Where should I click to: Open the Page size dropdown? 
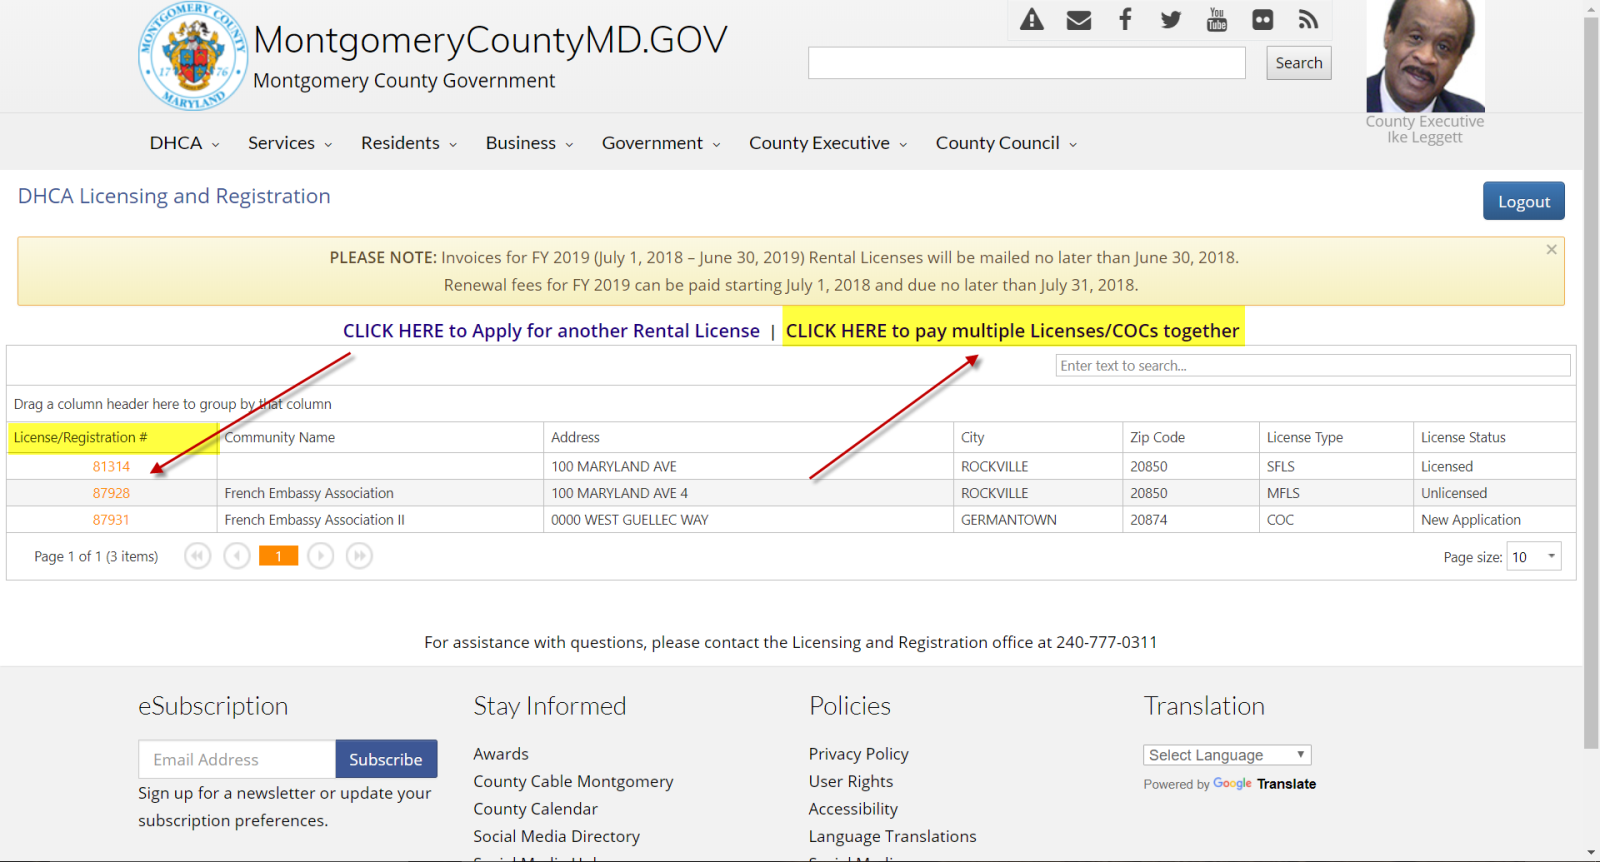coord(1534,557)
